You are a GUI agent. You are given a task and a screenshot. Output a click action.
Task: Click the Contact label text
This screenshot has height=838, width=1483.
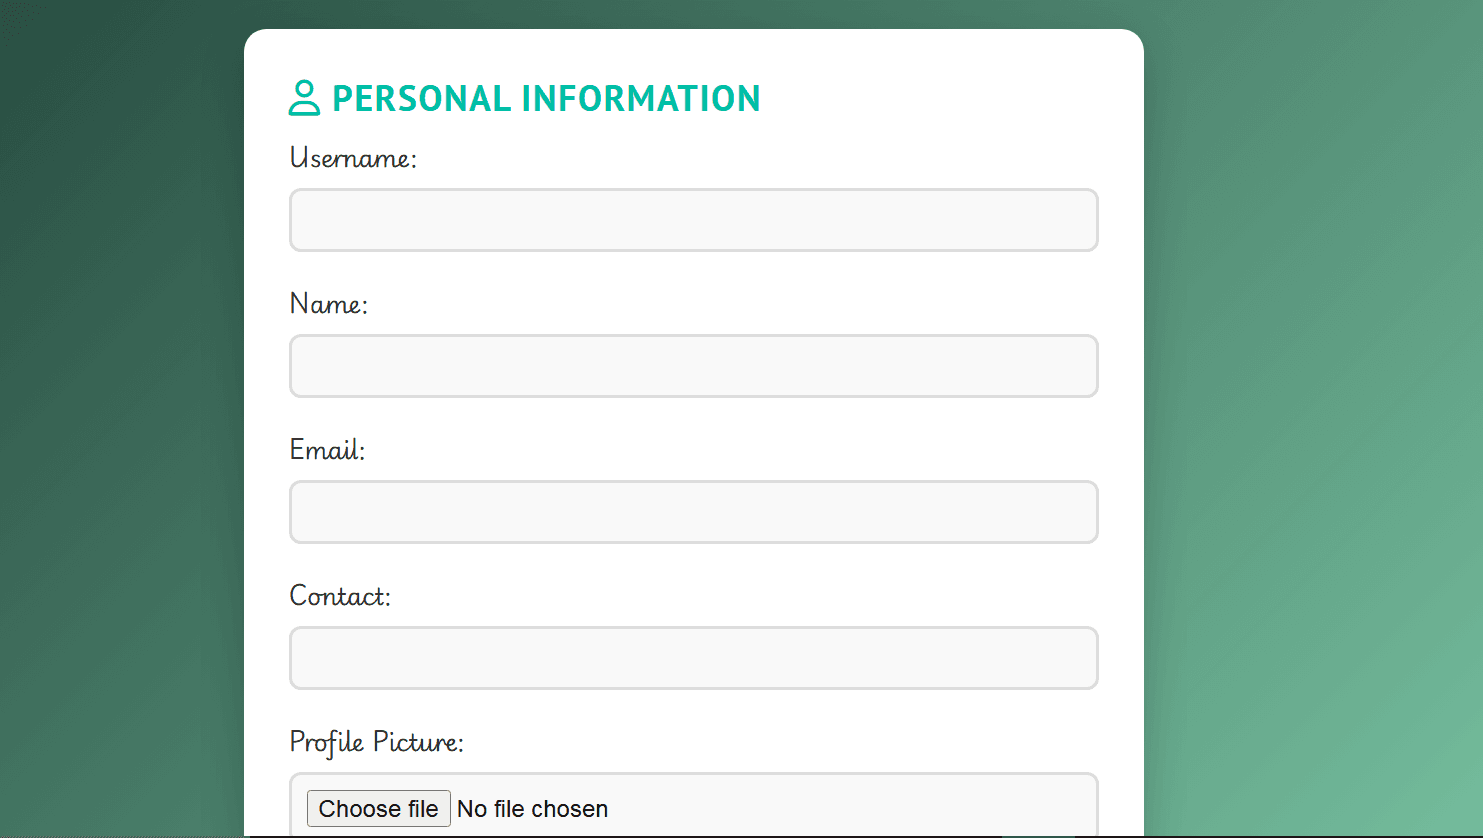(x=339, y=596)
